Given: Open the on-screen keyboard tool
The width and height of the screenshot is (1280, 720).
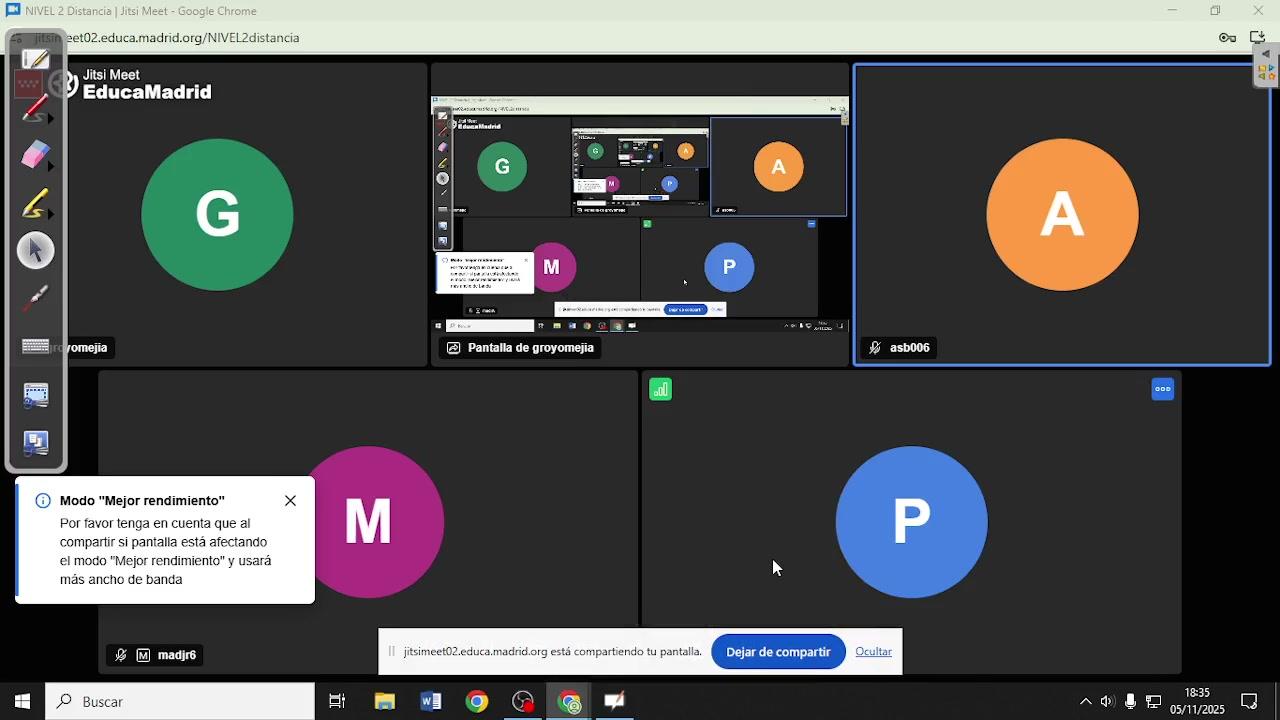Looking at the screenshot, I should [35, 346].
